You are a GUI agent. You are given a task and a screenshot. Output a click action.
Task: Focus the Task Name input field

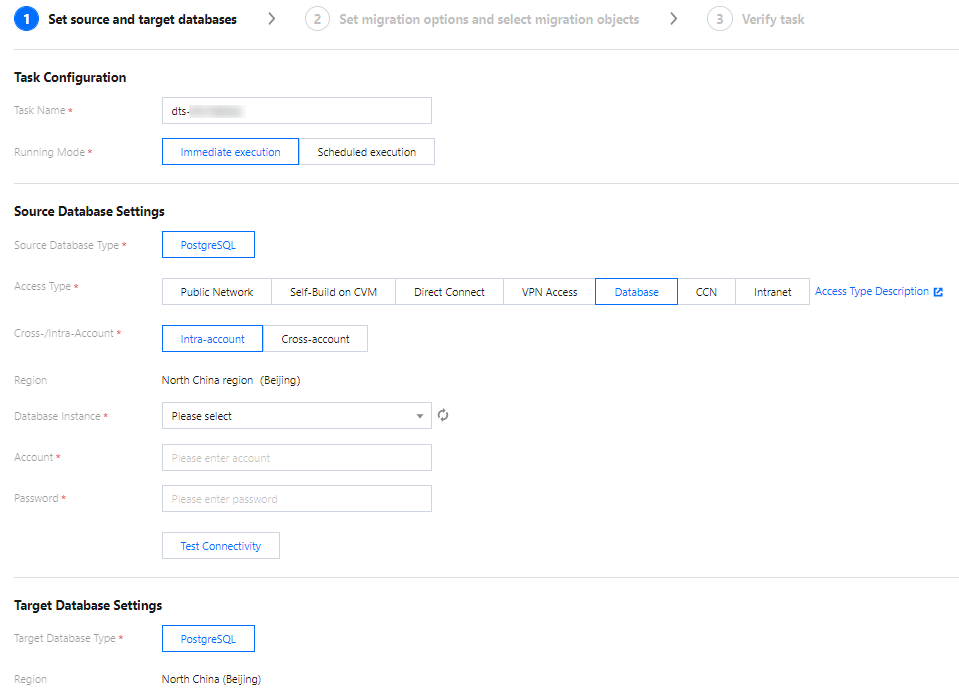[x=297, y=111]
